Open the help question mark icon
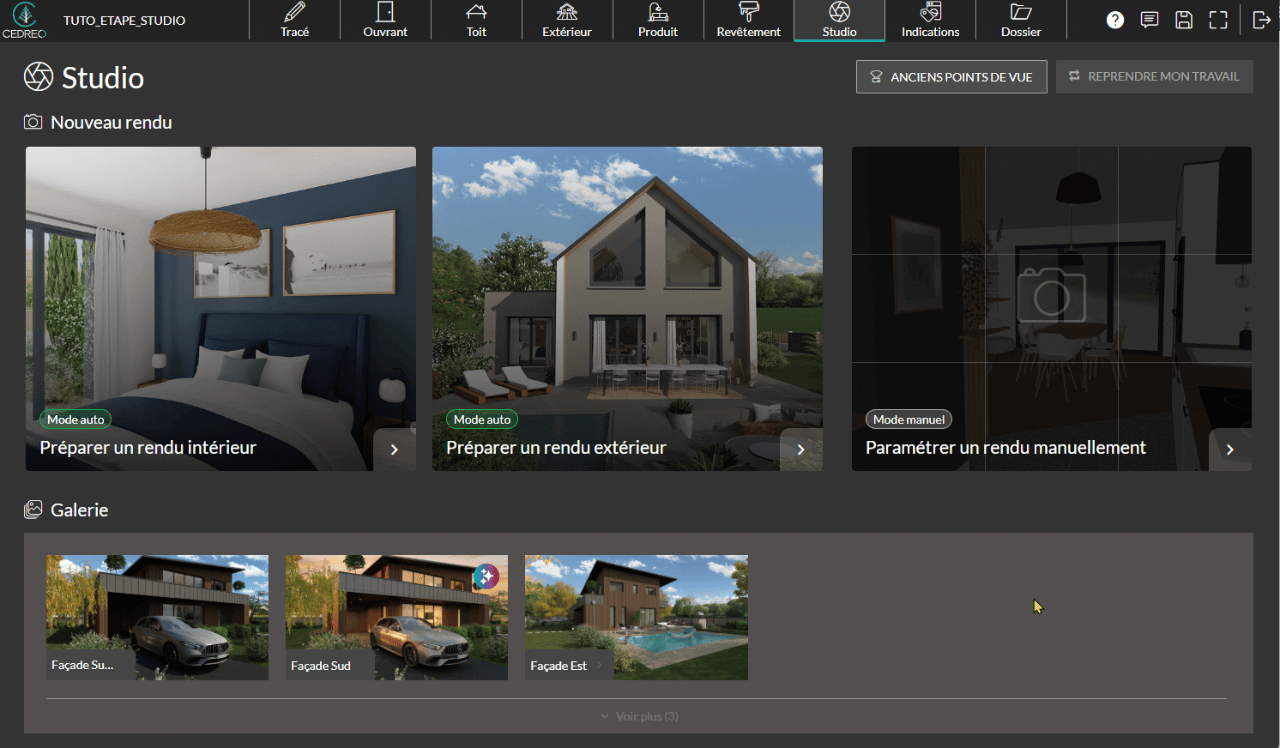 1115,20
